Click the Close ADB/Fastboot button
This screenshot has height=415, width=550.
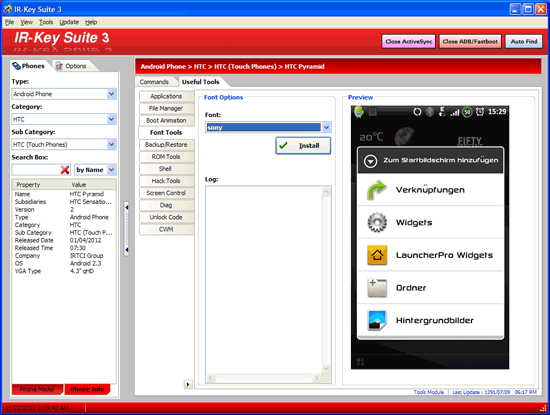coord(470,41)
